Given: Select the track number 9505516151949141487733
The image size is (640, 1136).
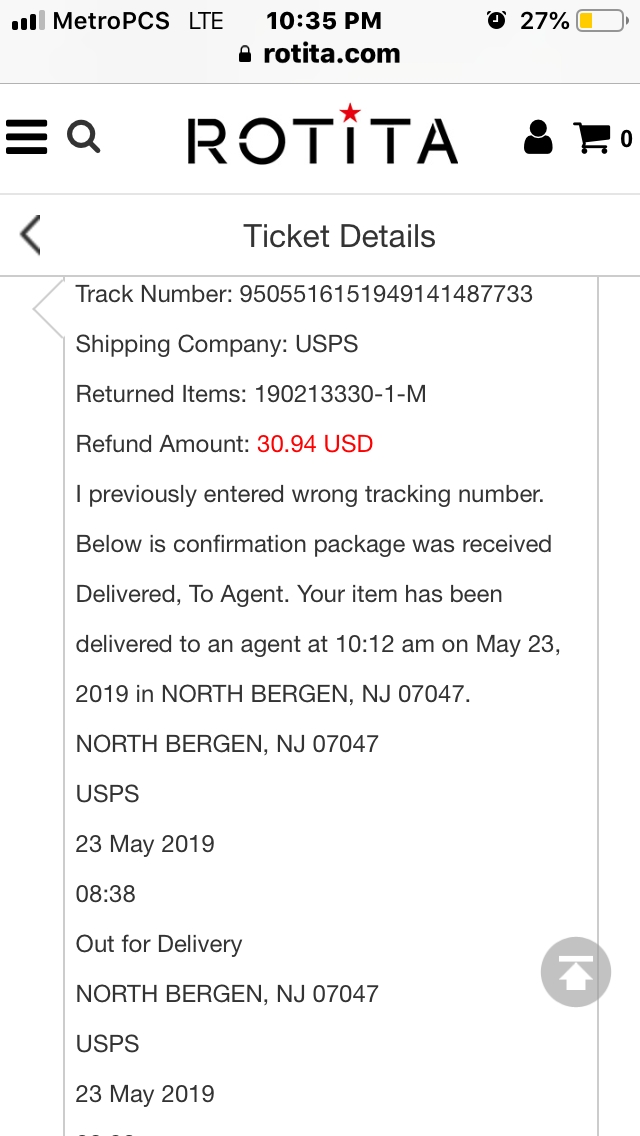Looking at the screenshot, I should point(385,294).
